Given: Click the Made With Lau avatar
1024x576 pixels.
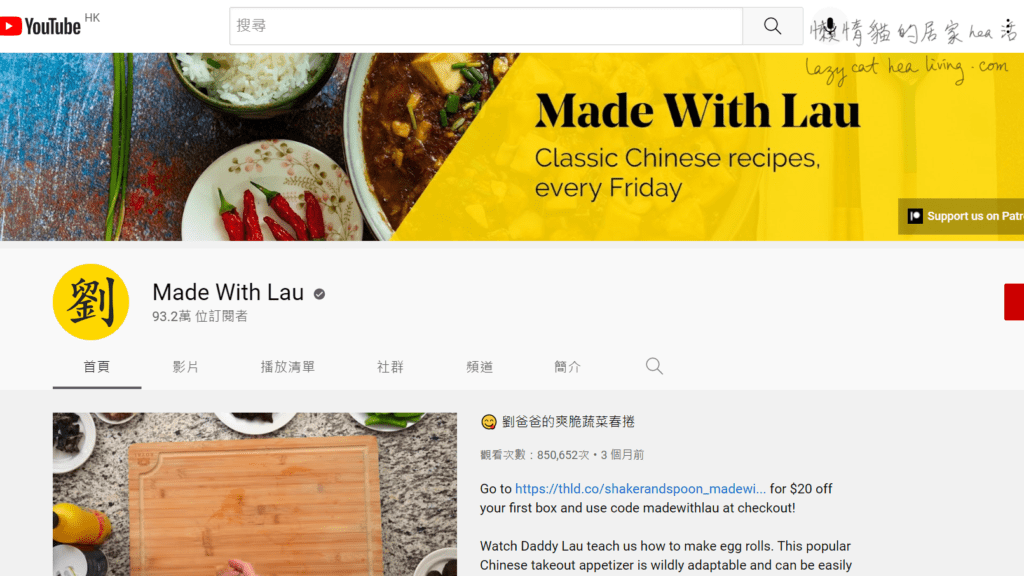Looking at the screenshot, I should point(91,302).
